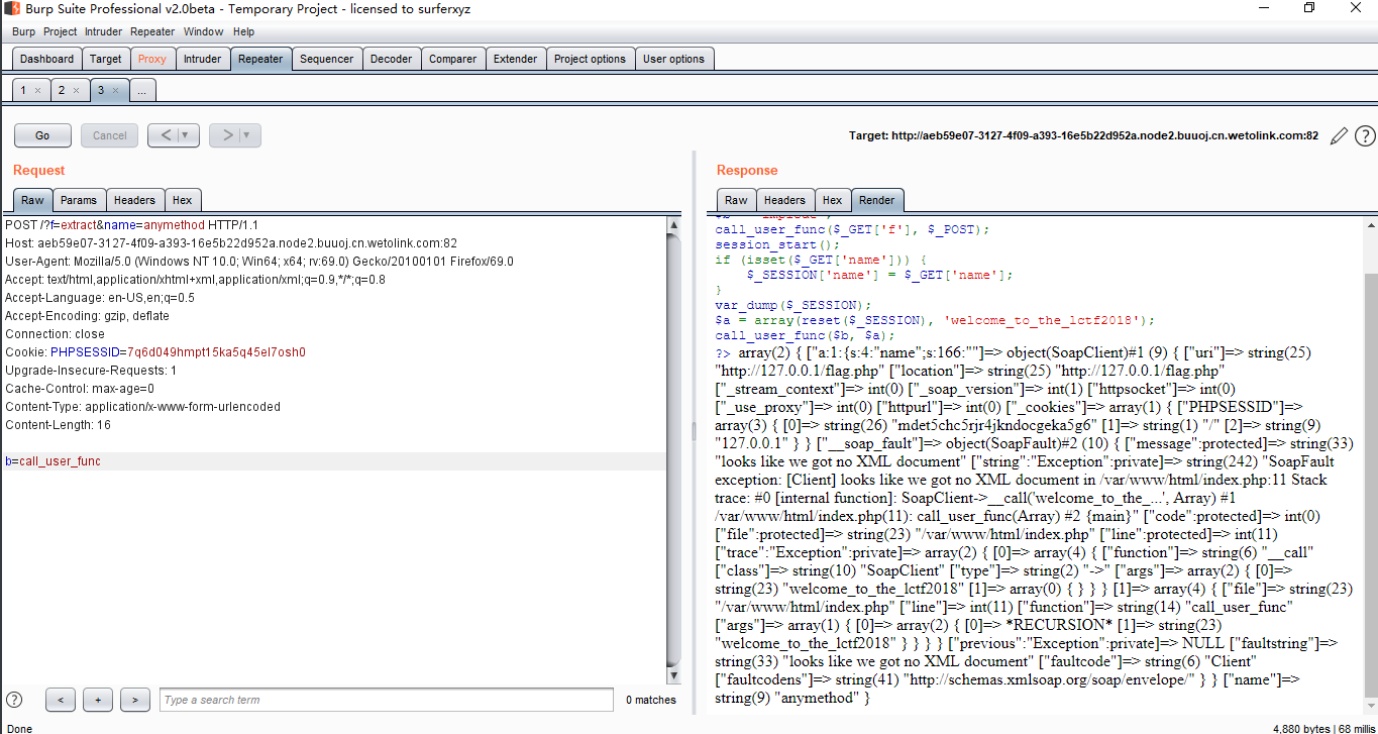Open the Window menu
Image resolution: width=1378 pixels, height=734 pixels.
point(203,32)
